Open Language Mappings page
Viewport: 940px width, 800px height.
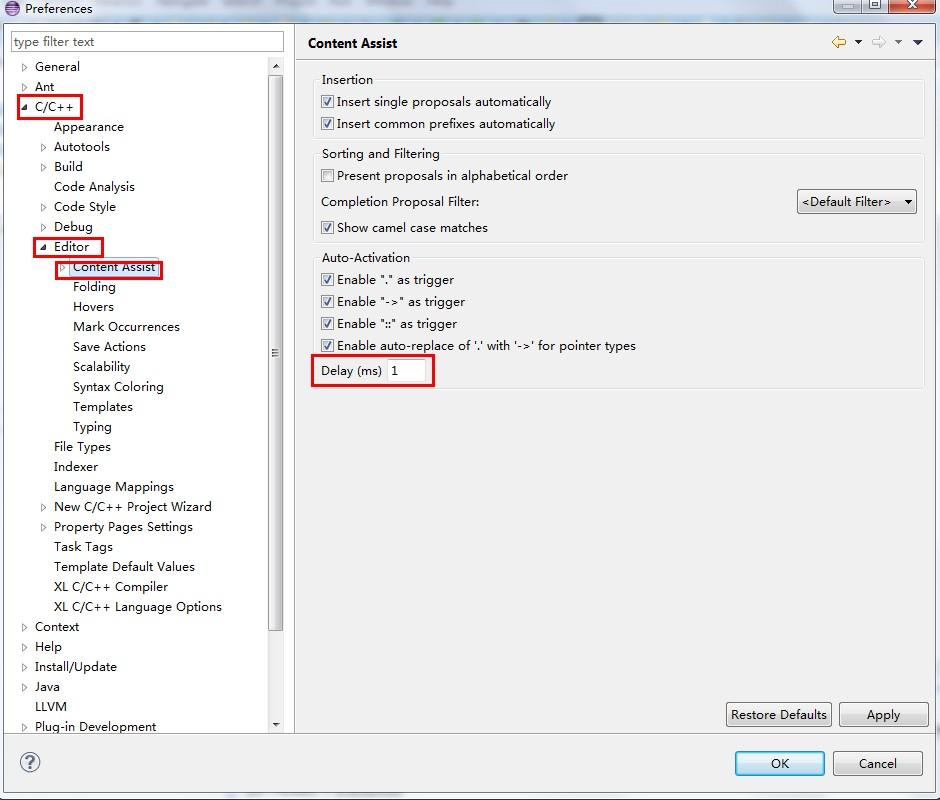tap(114, 487)
